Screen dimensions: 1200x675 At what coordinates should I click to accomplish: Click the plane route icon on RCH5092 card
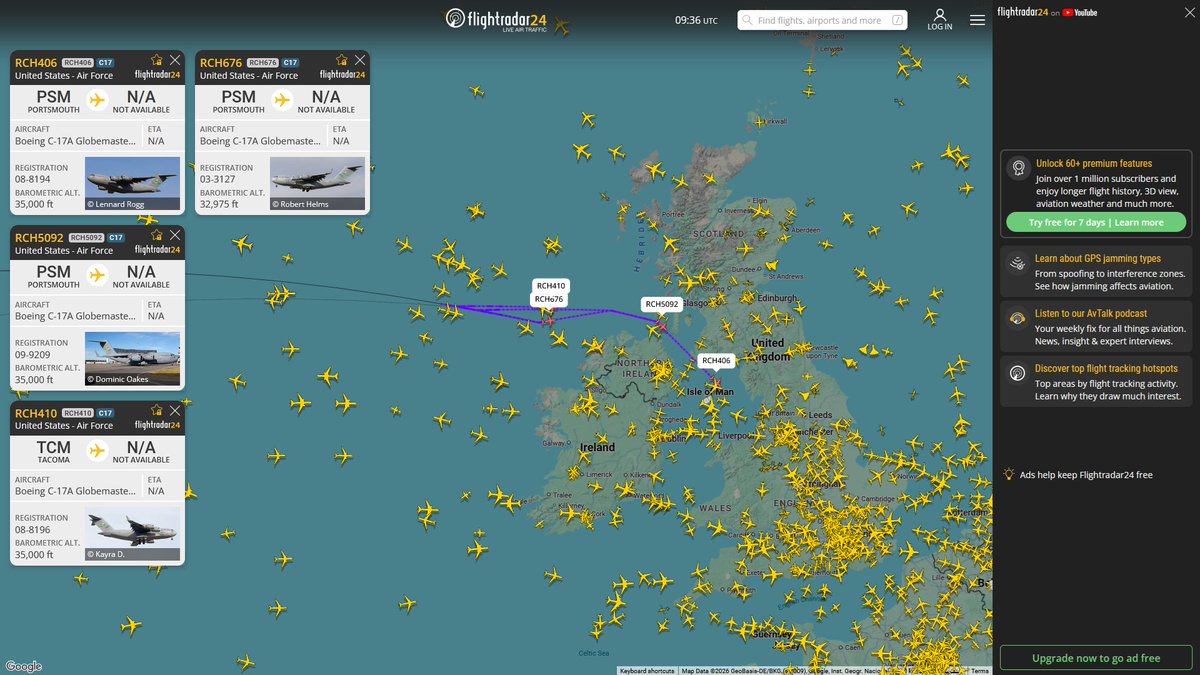tap(97, 275)
